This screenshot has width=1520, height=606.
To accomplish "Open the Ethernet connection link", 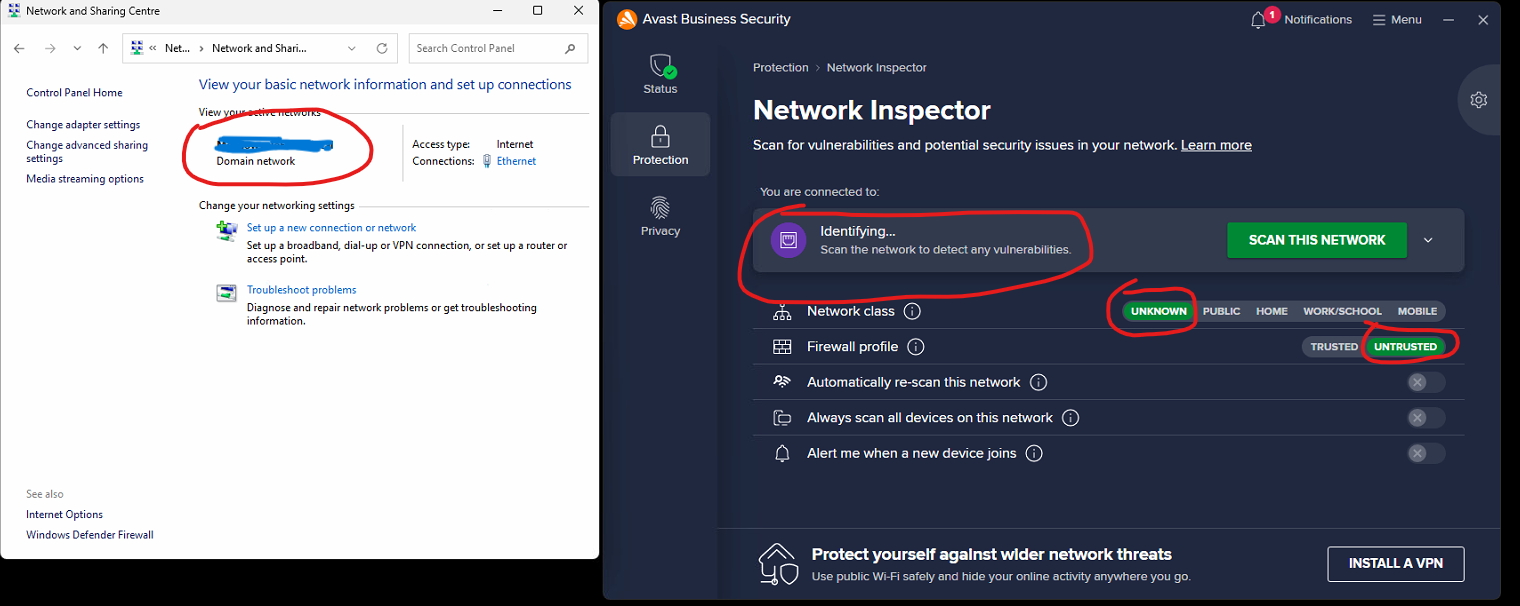I will [516, 161].
